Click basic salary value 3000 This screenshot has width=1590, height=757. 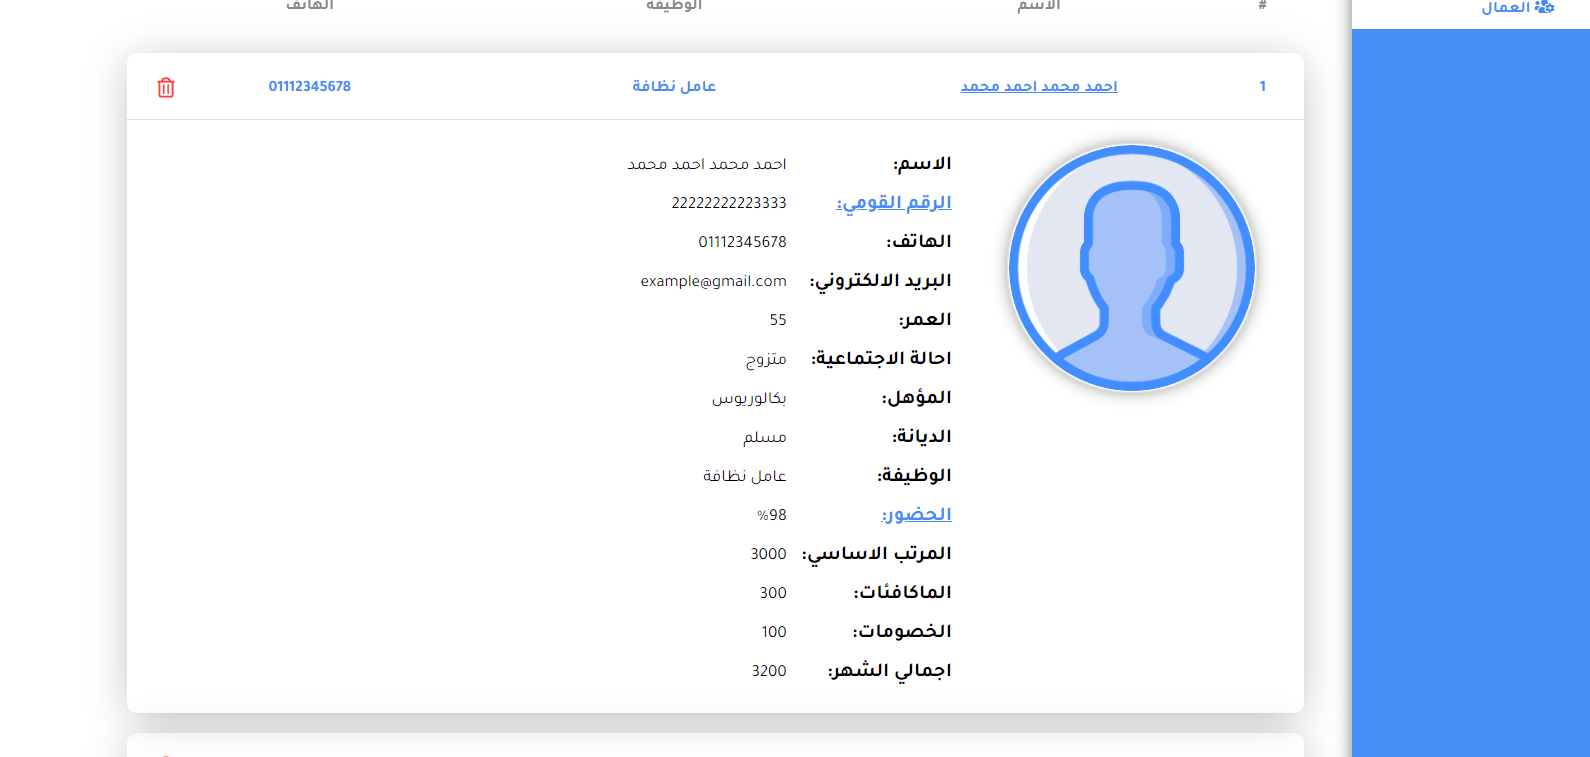point(768,554)
